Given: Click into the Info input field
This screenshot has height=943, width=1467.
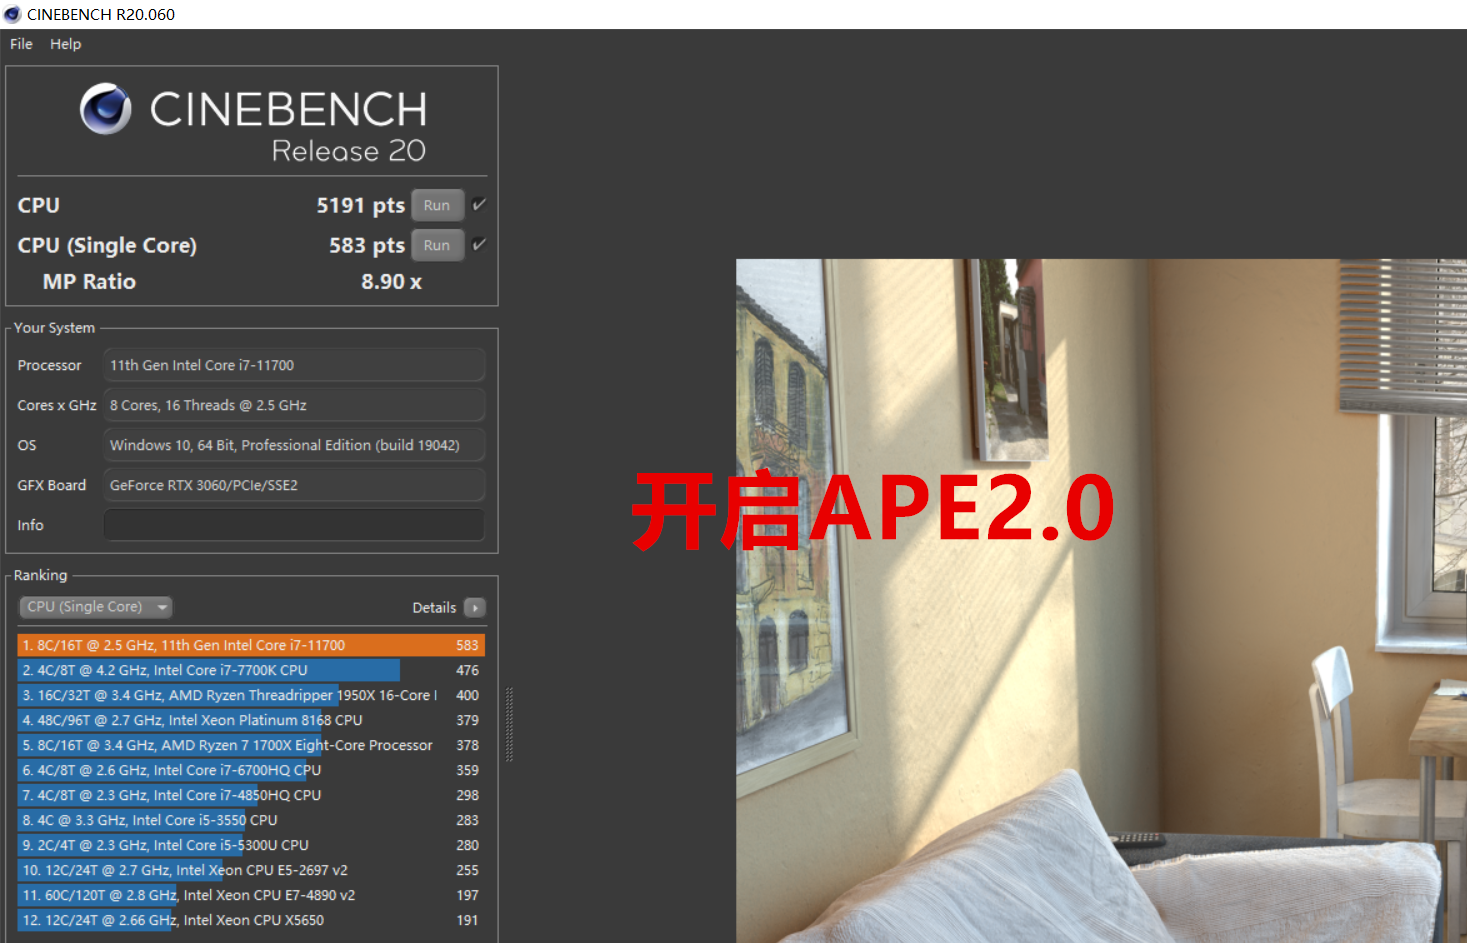Looking at the screenshot, I should coord(294,525).
